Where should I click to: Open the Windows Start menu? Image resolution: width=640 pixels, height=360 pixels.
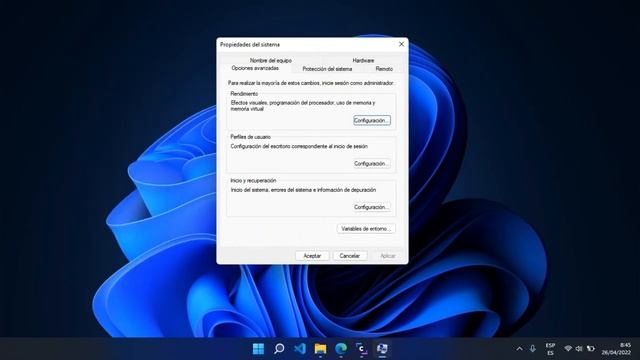click(258, 349)
